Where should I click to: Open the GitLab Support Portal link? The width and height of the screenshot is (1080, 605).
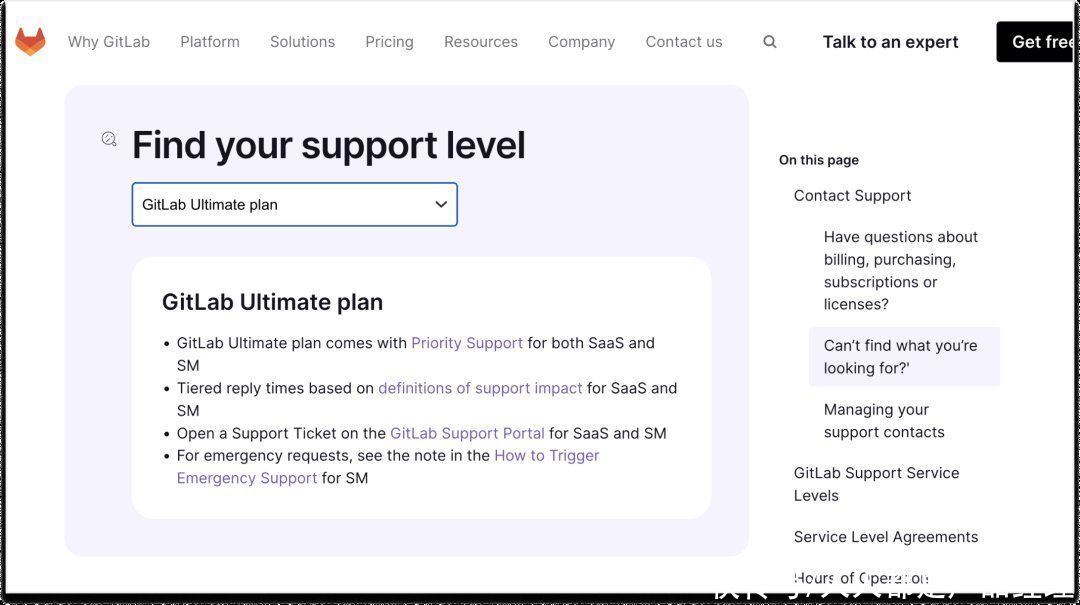tap(467, 433)
